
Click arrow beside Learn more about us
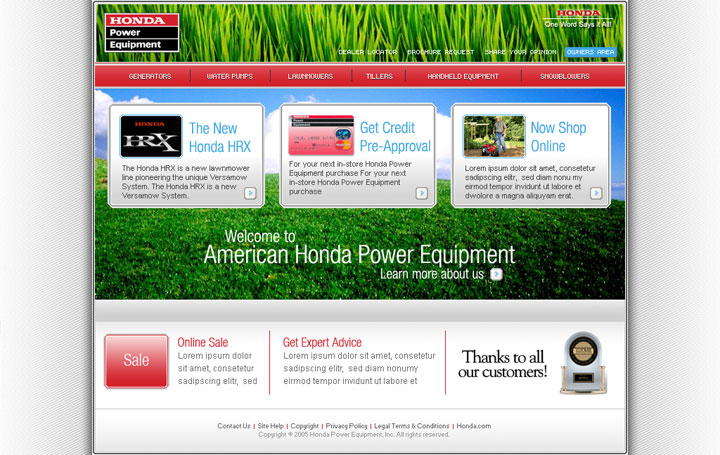(496, 274)
